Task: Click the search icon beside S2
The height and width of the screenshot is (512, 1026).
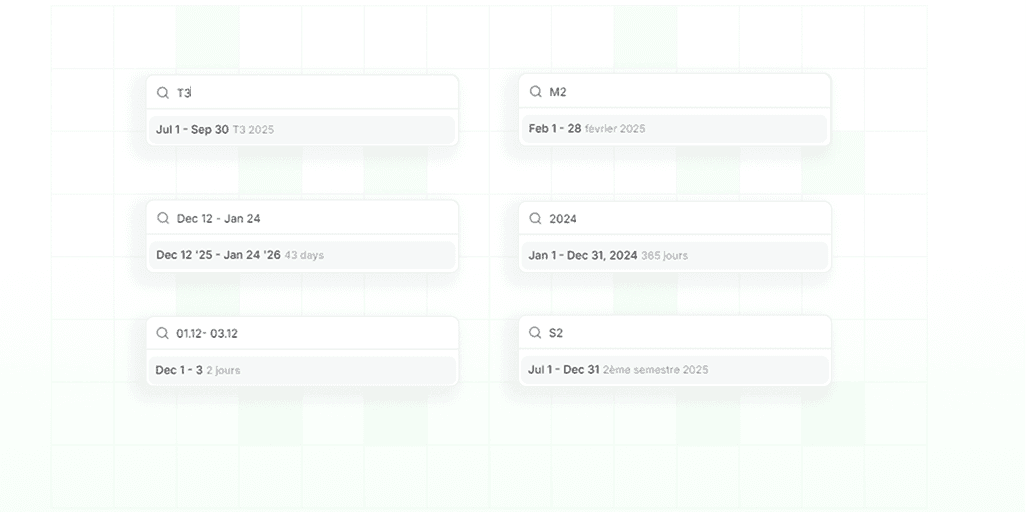Action: [x=535, y=332]
